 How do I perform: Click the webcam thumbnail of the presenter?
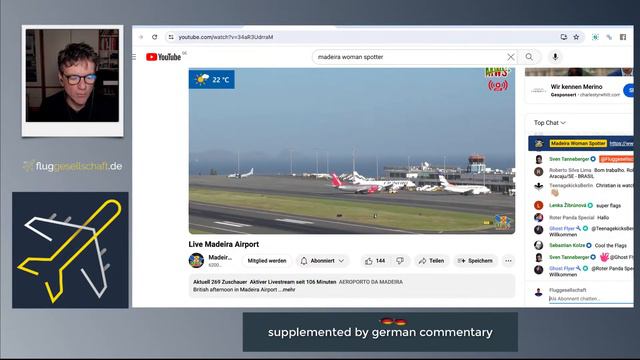[72, 76]
